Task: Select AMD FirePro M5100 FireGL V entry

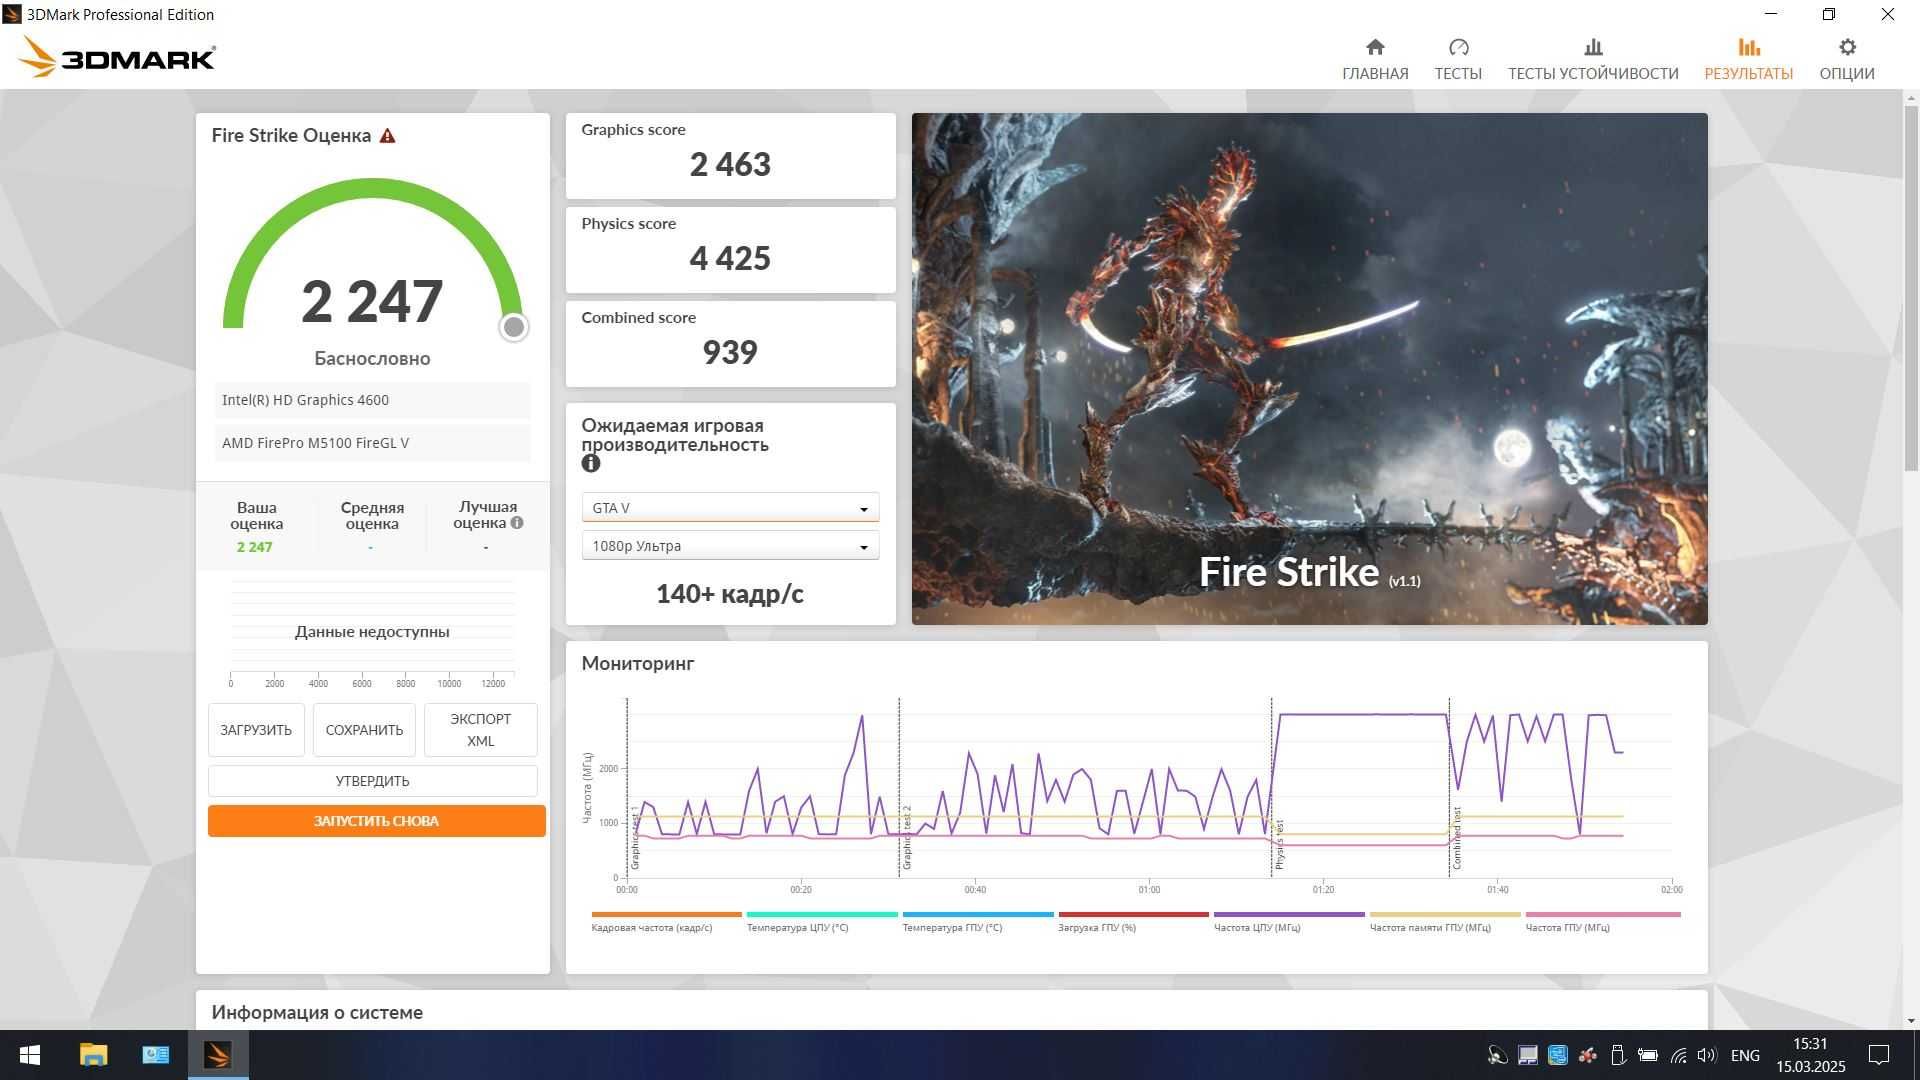Action: coord(372,443)
